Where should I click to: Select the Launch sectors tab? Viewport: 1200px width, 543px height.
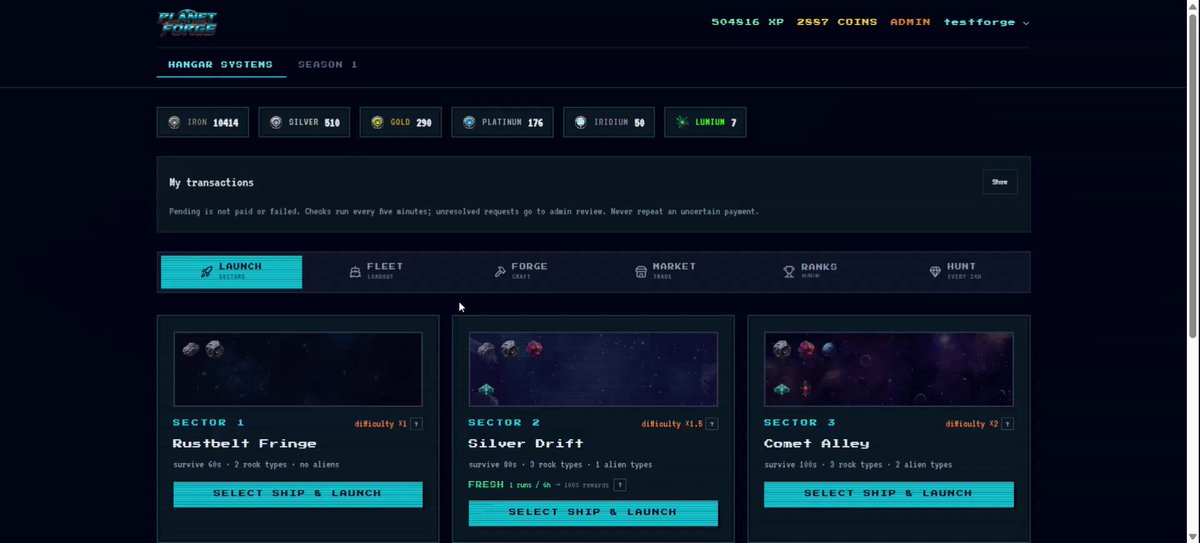231,271
